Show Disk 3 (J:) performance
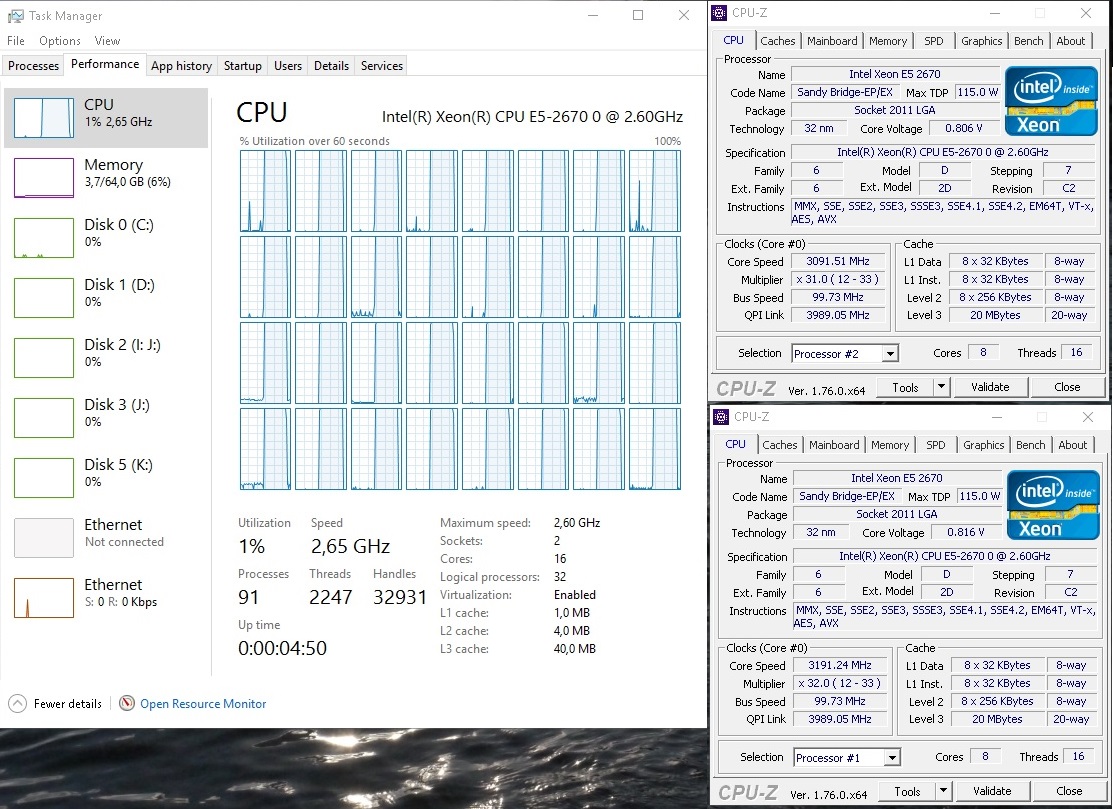The height and width of the screenshot is (809, 1113). point(106,417)
